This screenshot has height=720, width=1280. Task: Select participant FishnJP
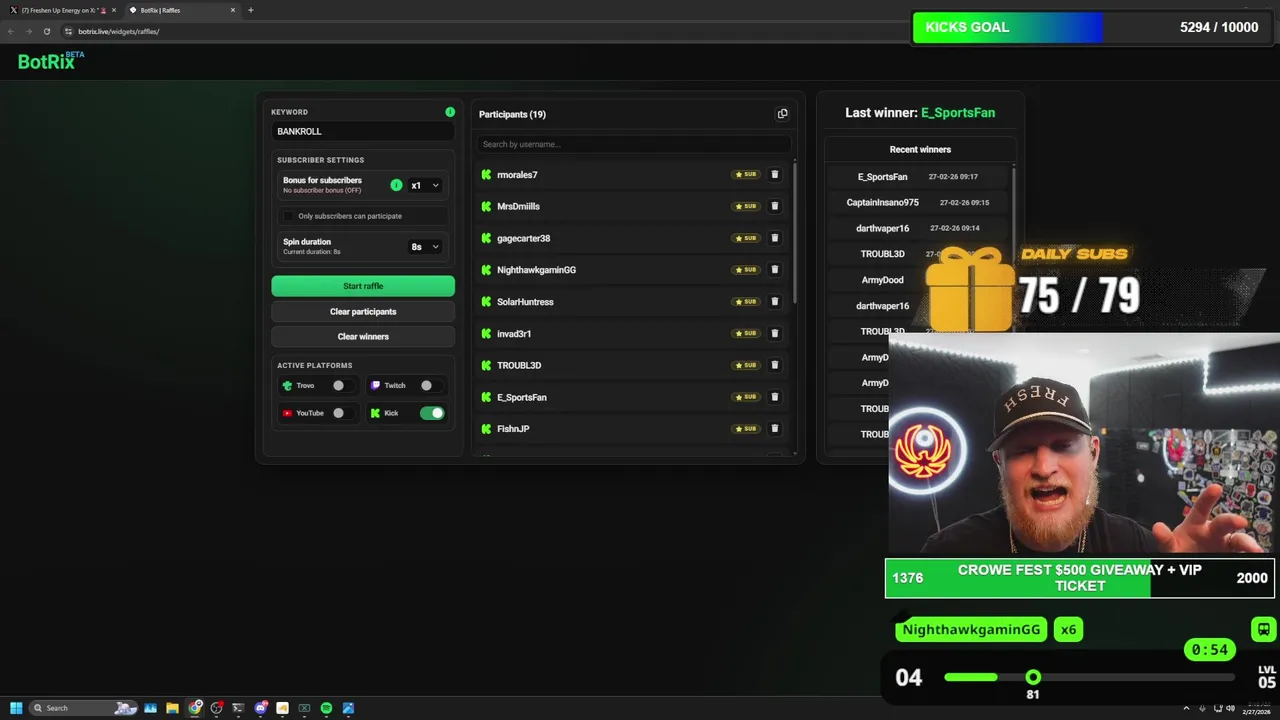pos(513,429)
